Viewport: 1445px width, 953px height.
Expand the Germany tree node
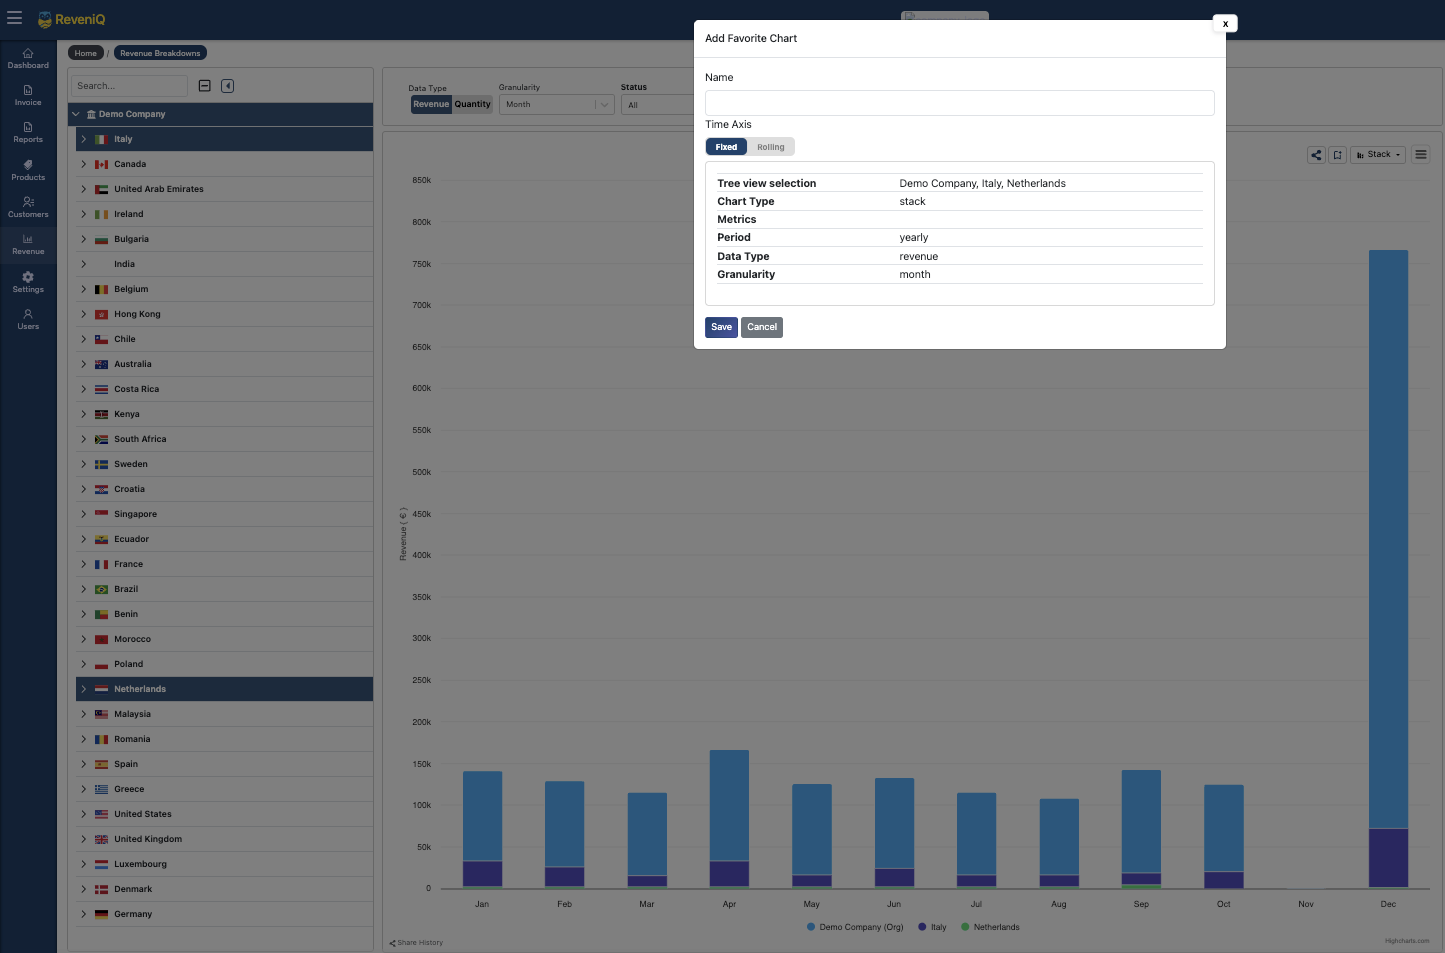point(84,914)
